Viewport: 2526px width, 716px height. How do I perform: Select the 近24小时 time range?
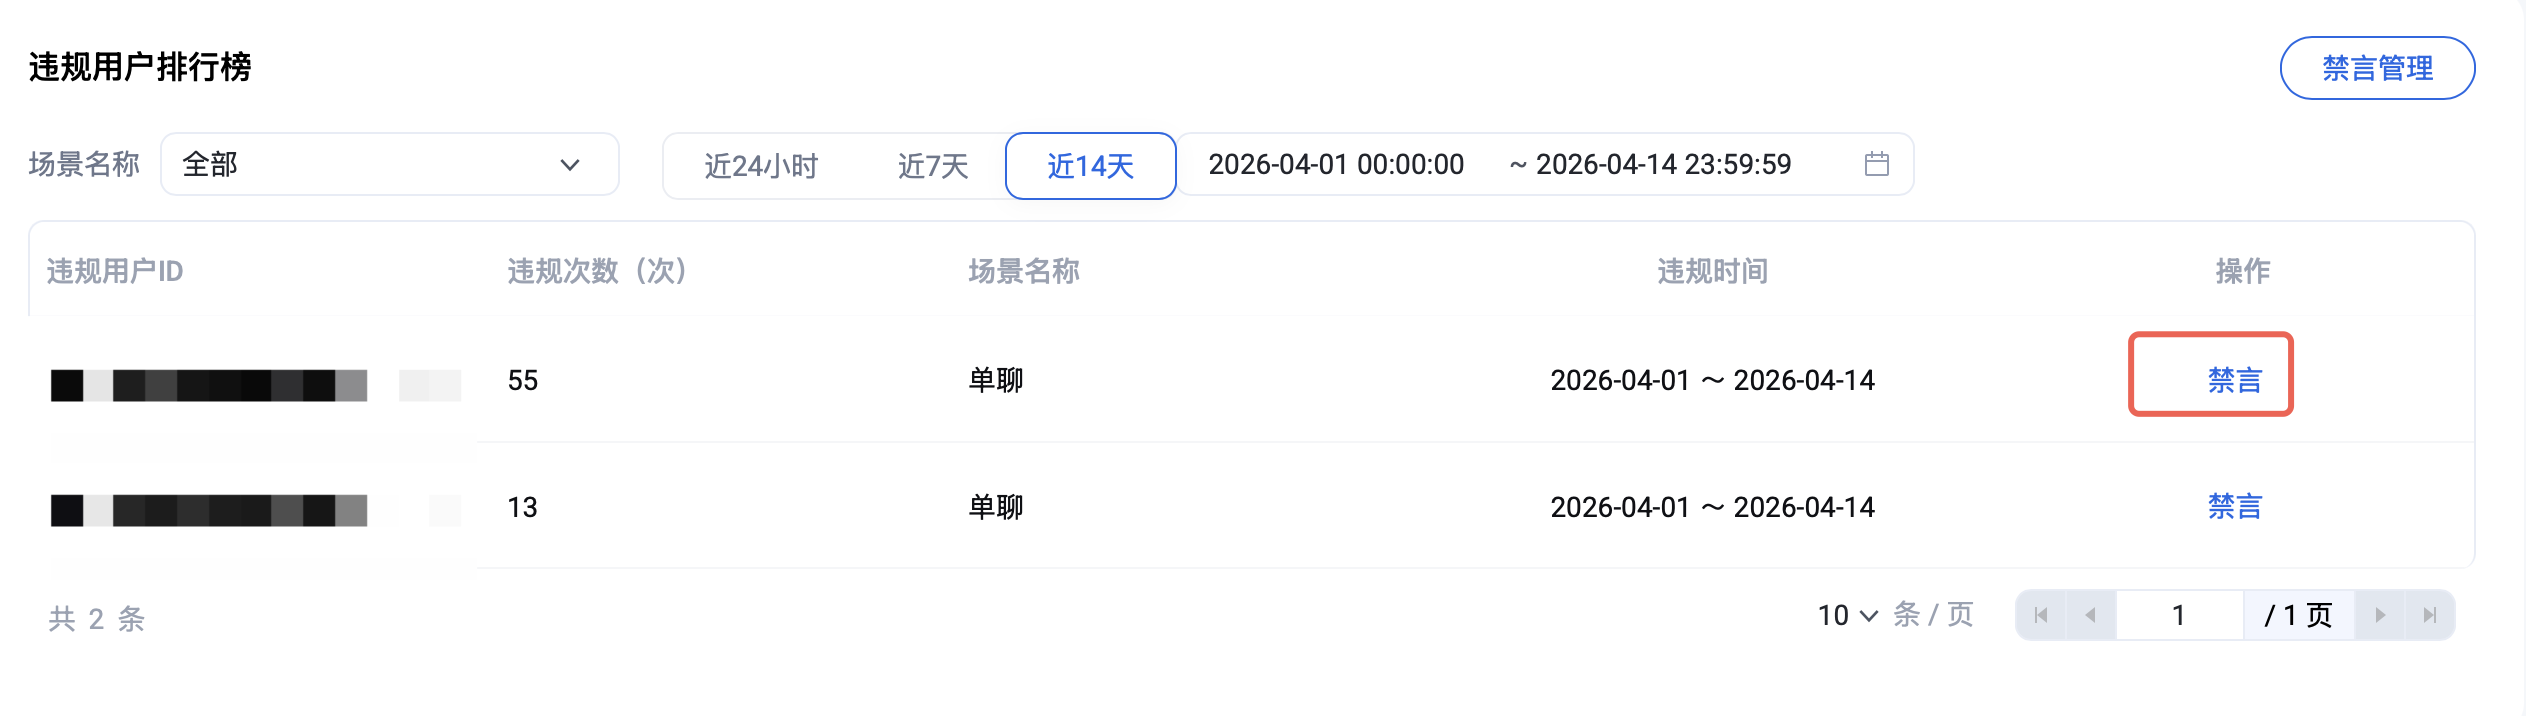coord(761,166)
